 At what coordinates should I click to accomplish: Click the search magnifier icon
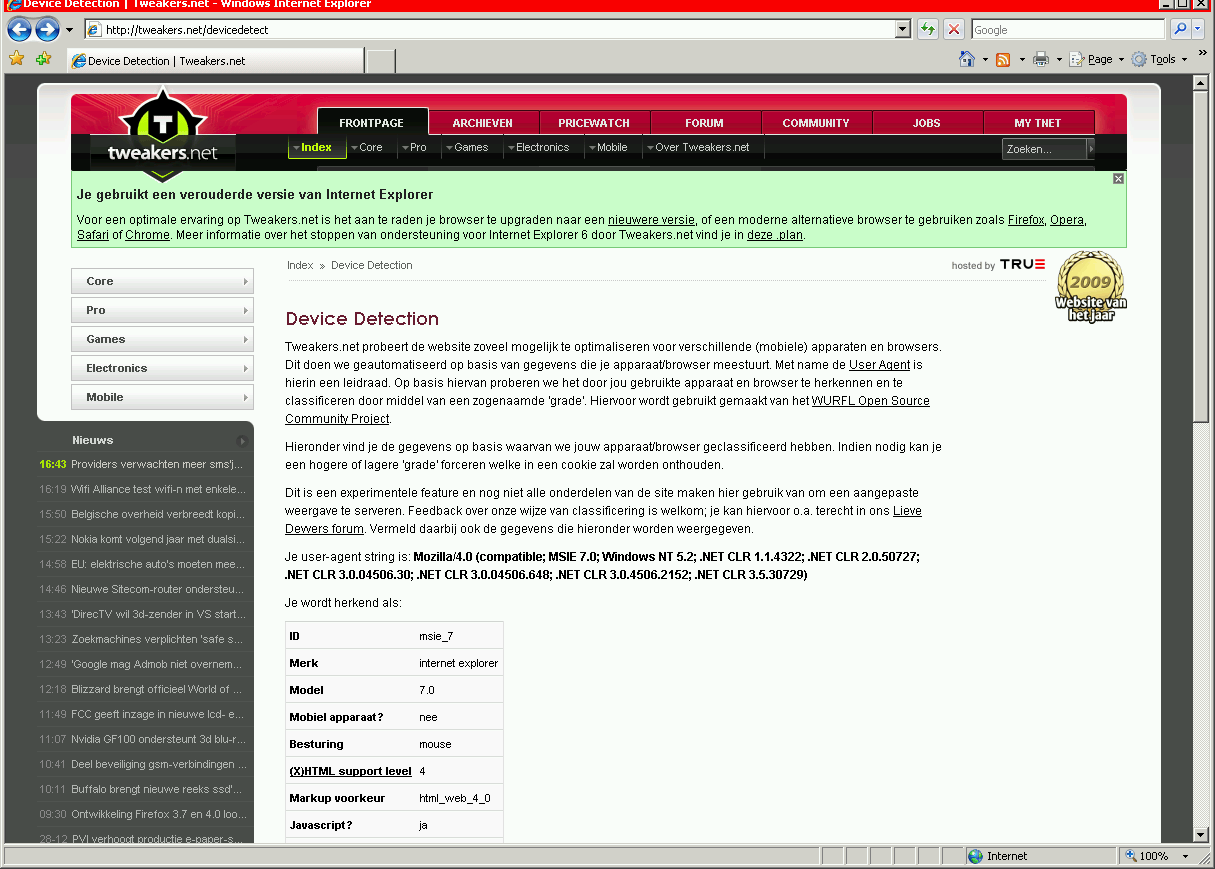point(1180,30)
